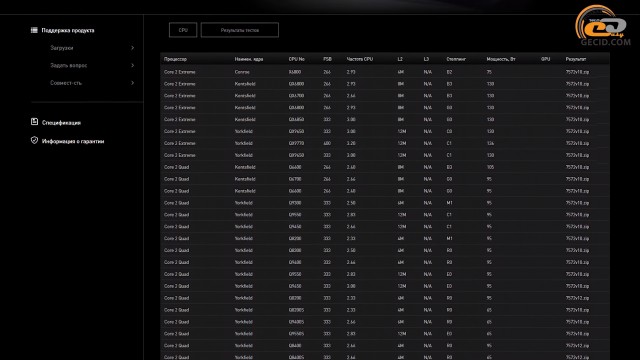Click the Результат column header
The width and height of the screenshot is (640, 360).
click(576, 59)
